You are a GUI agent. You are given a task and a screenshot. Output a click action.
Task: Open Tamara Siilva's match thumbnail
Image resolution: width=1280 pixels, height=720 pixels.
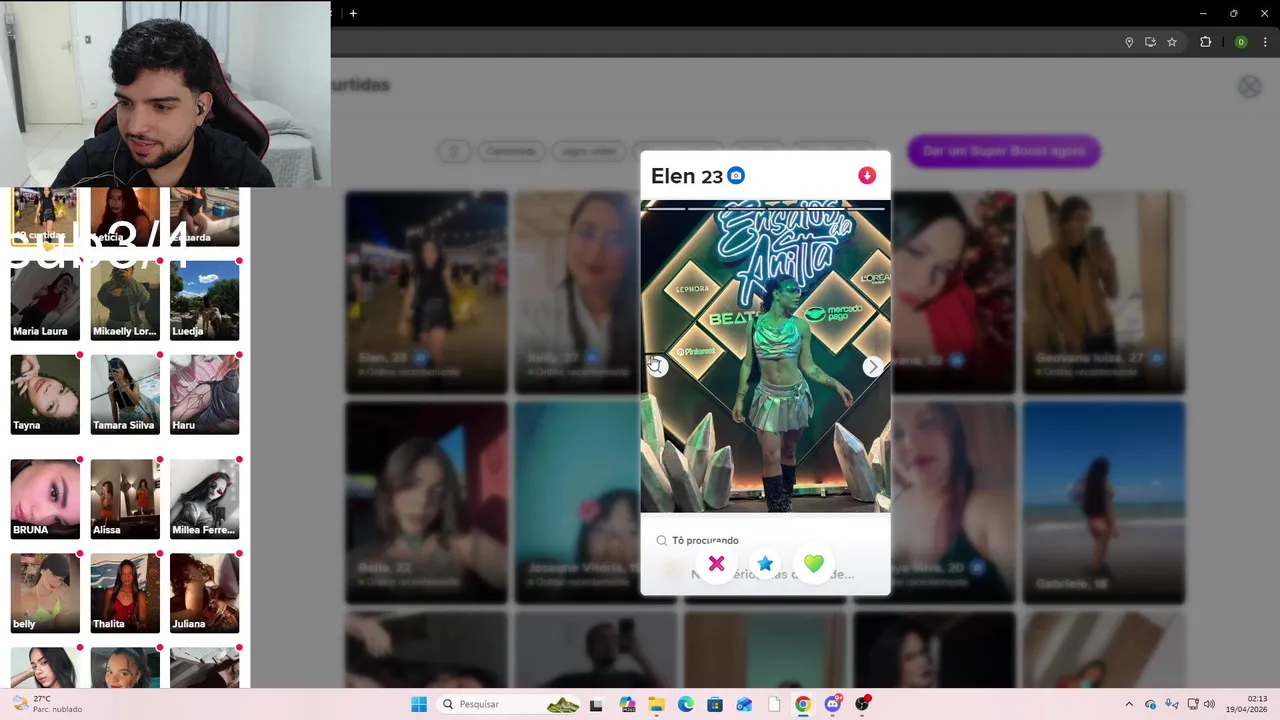point(125,394)
